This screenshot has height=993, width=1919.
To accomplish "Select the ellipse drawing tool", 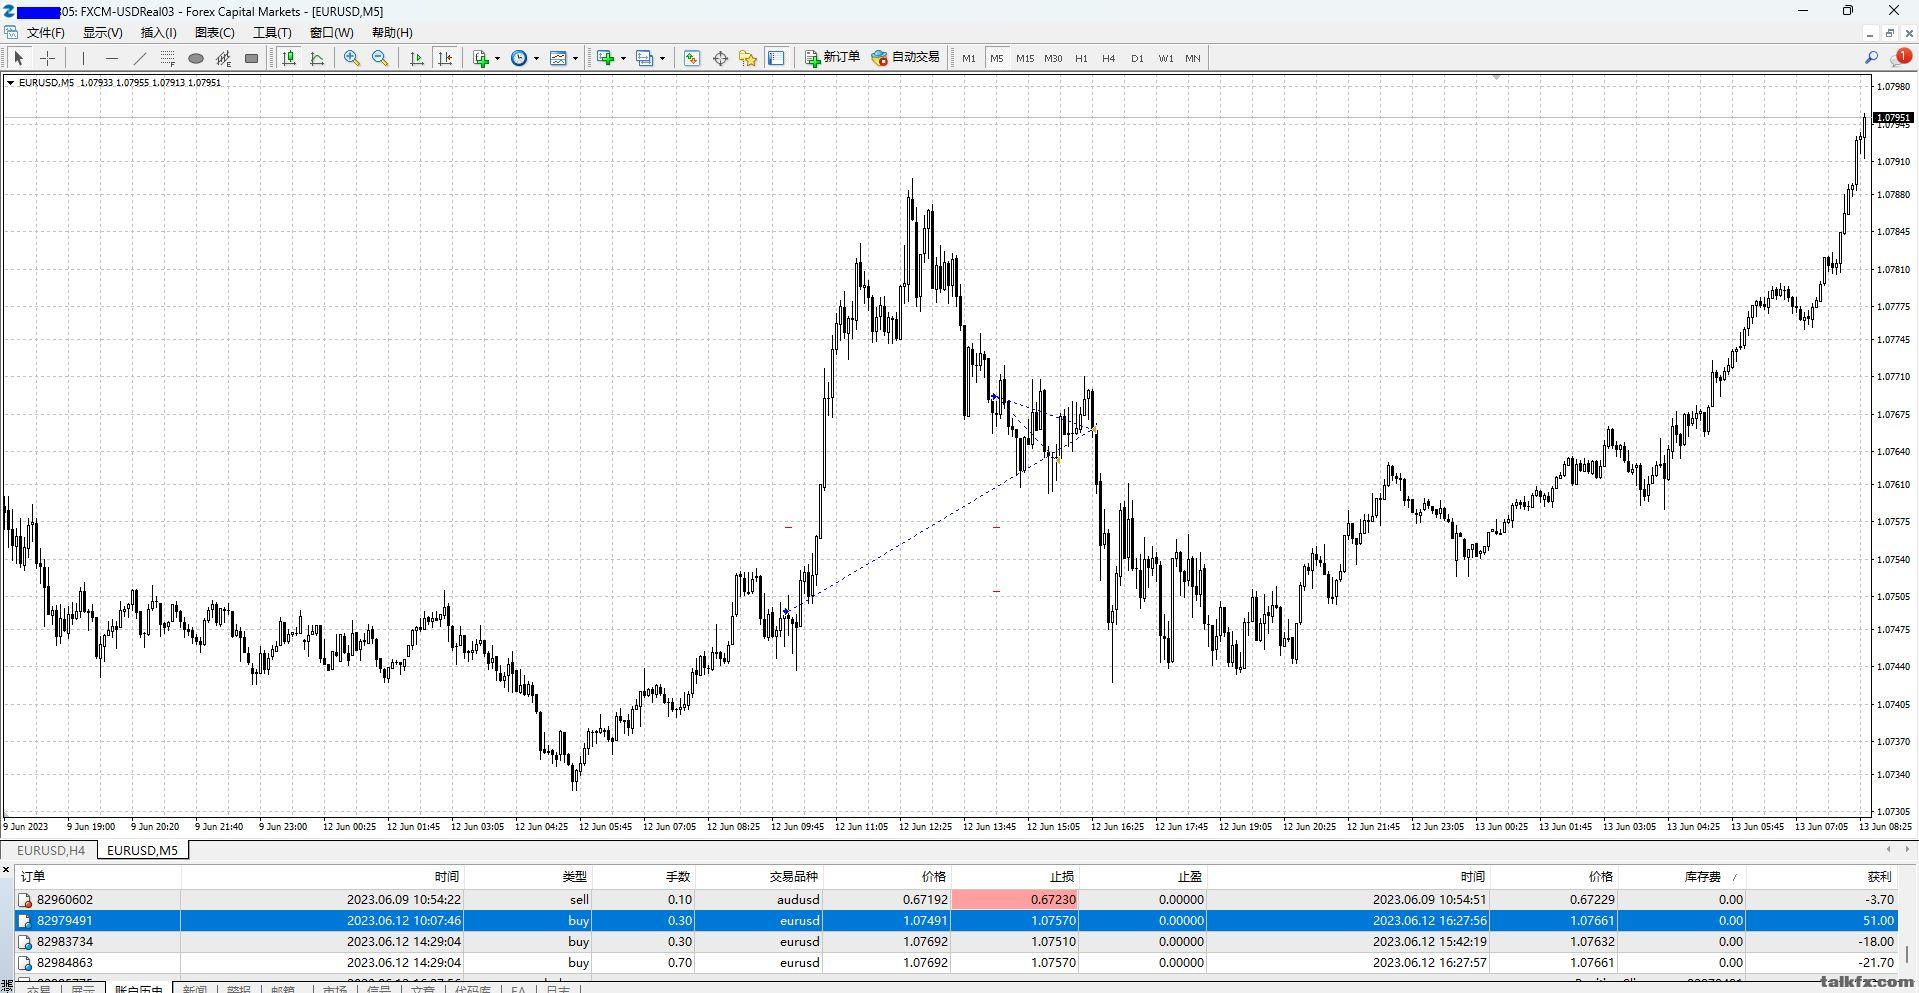I will coord(196,58).
